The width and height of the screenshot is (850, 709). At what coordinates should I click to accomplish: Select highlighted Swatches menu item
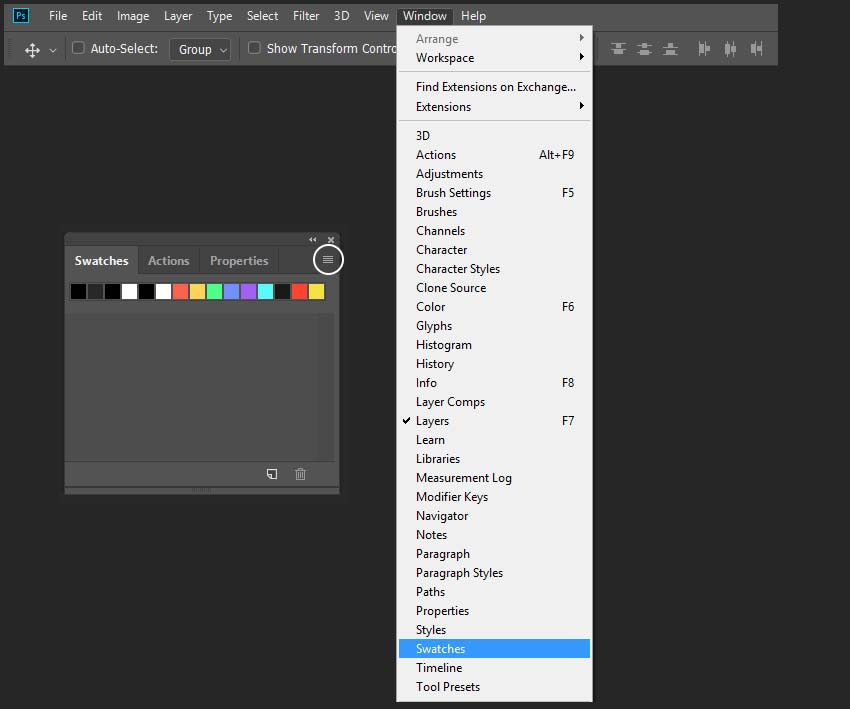tap(494, 648)
